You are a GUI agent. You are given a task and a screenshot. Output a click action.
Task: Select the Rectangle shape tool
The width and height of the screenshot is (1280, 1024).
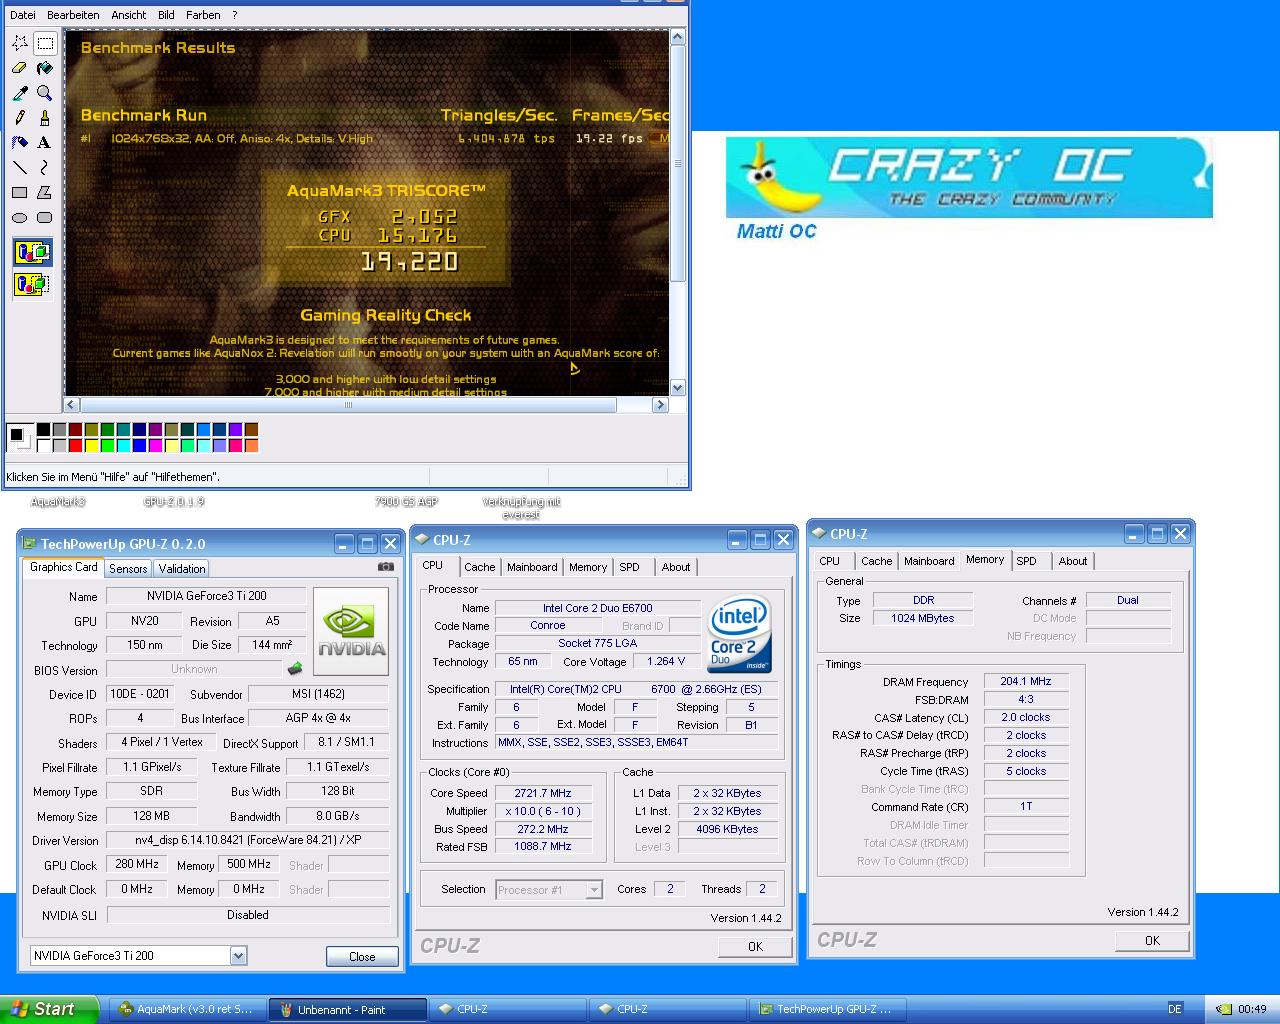pos(20,193)
